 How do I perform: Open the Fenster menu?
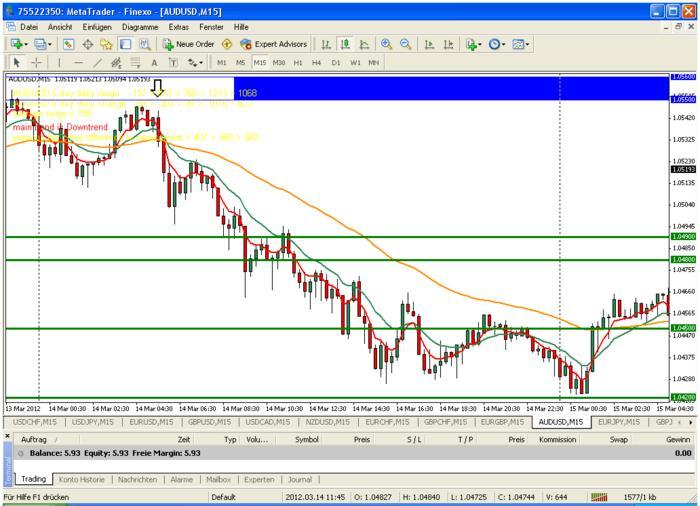tap(211, 27)
